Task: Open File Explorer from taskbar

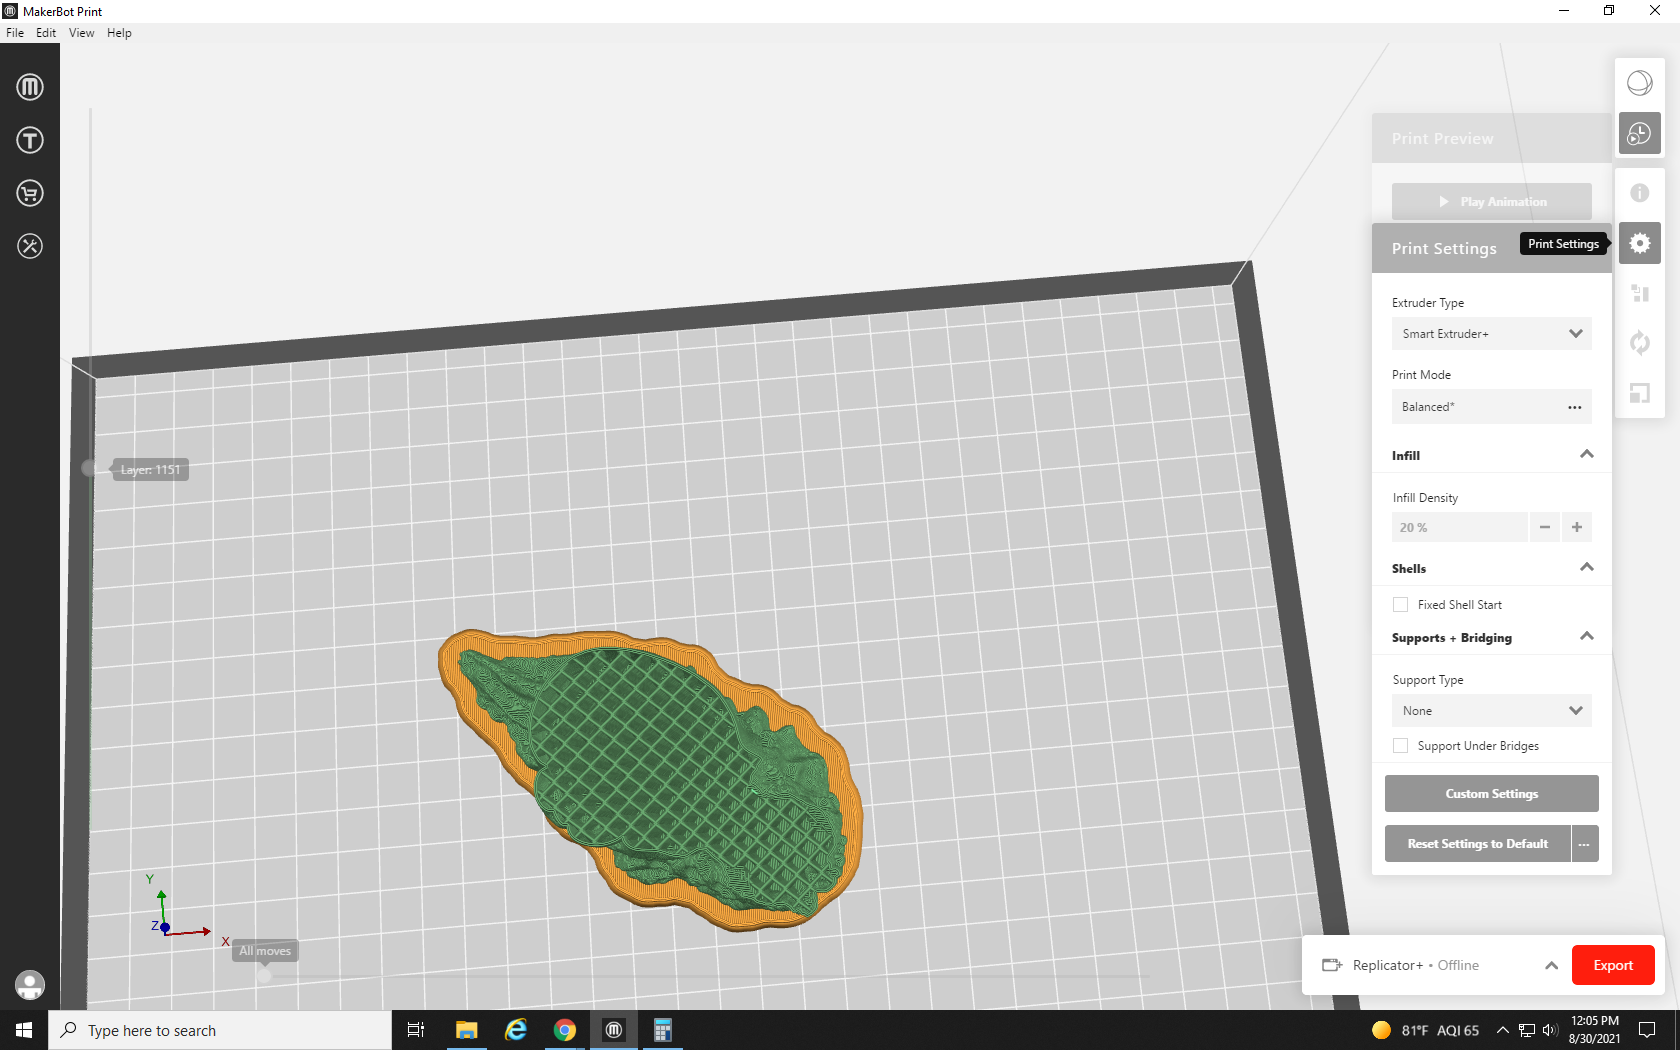Action: [466, 1030]
